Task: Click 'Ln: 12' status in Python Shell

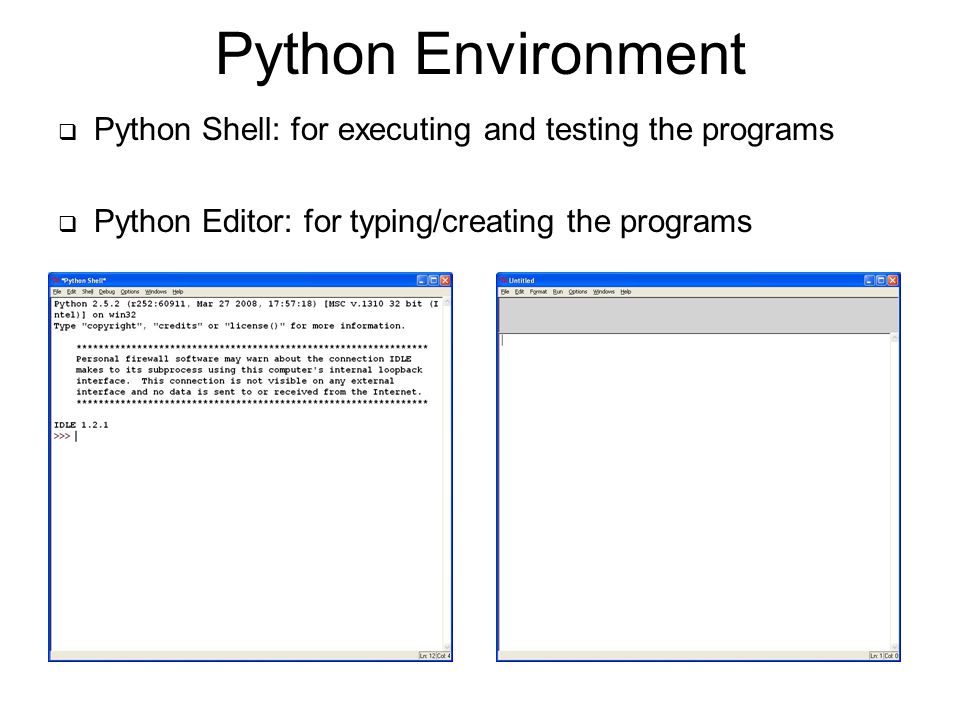Action: click(x=427, y=656)
